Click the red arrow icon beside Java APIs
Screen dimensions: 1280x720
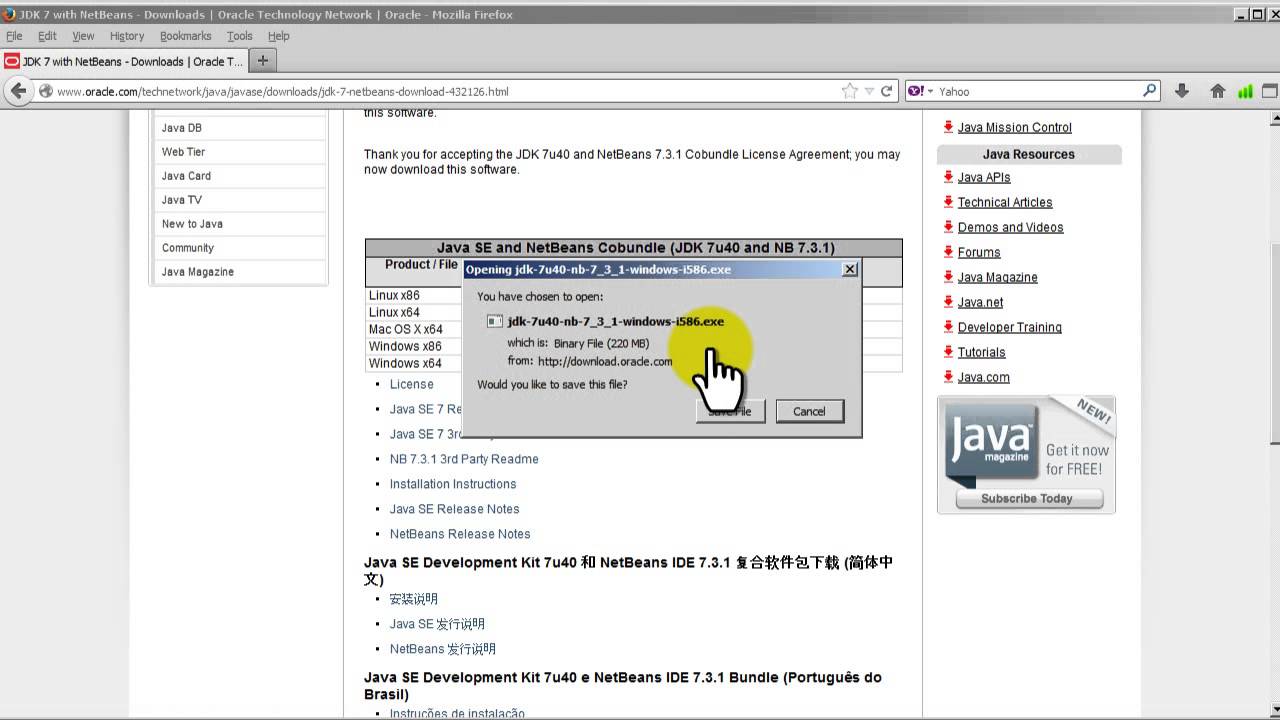[948, 177]
